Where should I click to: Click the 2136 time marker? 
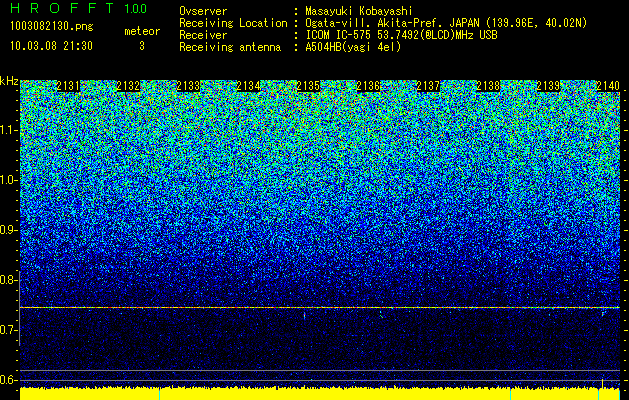pos(368,86)
